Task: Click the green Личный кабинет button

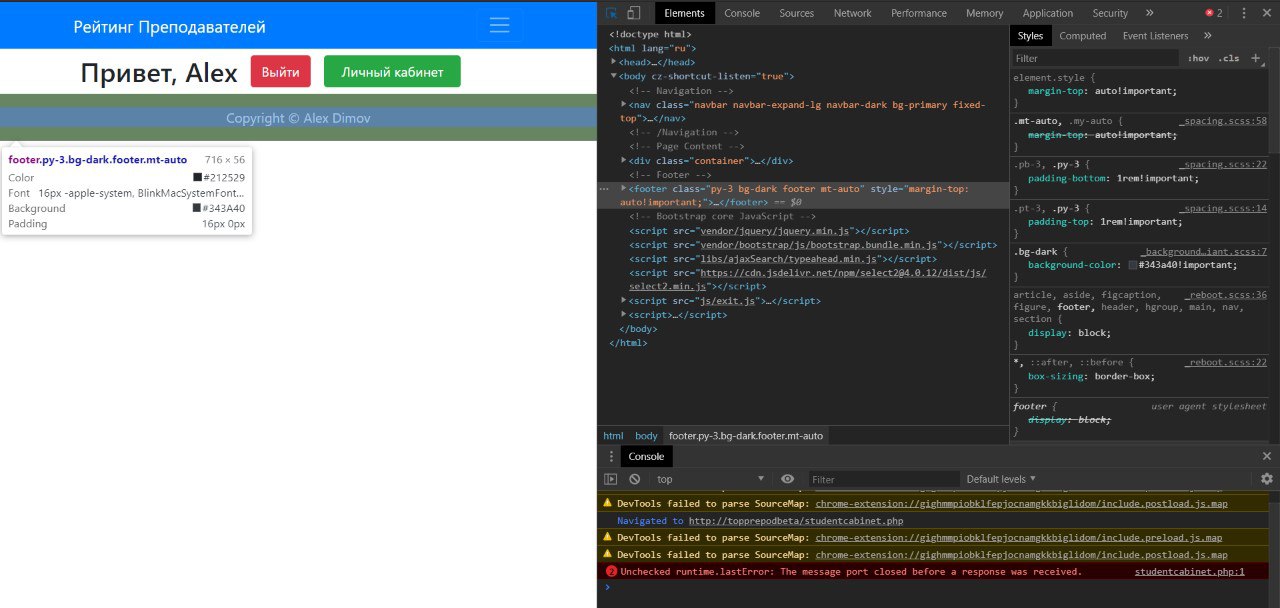Action: pyautogui.click(x=392, y=72)
